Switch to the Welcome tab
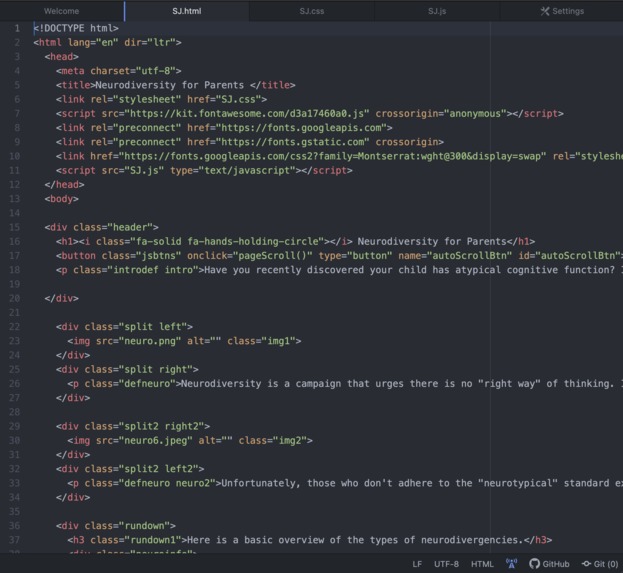Screen dimensions: 623x573 pos(62,11)
